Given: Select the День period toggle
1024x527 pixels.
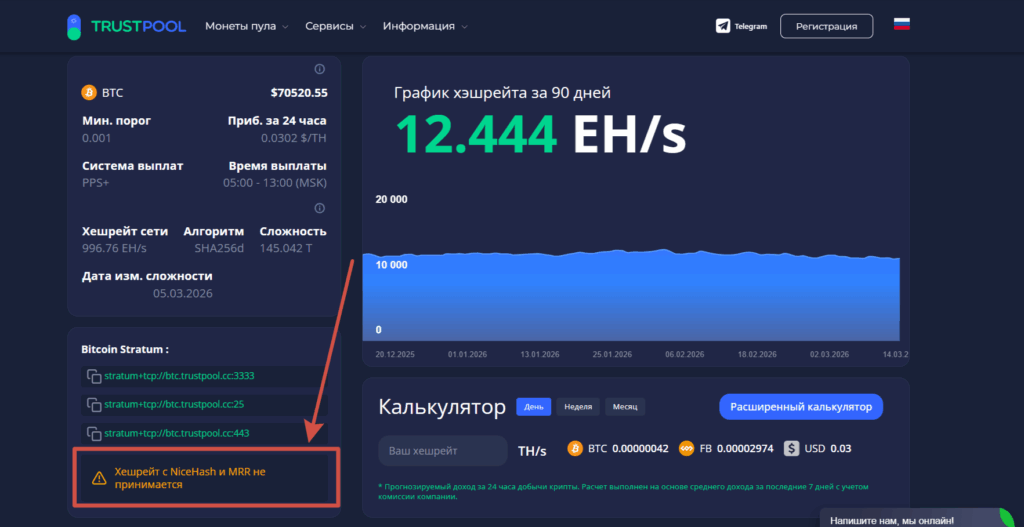Looking at the screenshot, I should point(533,407).
